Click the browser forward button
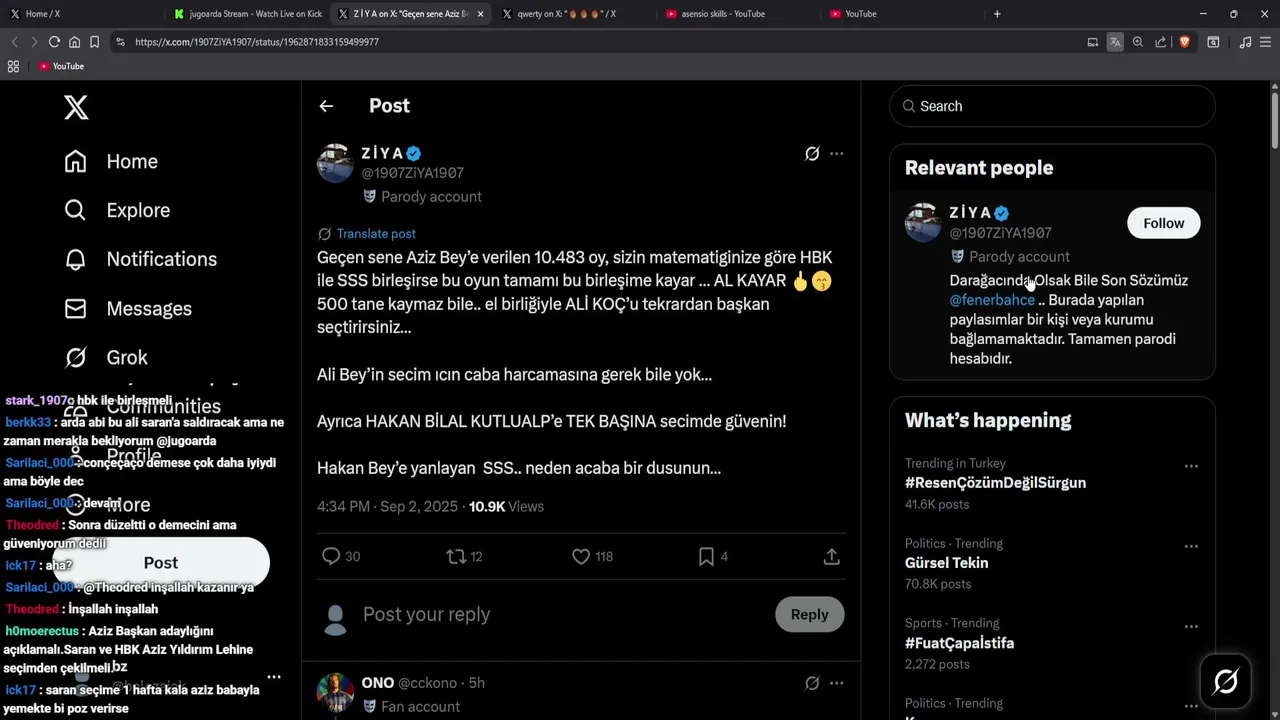This screenshot has height=720, width=1280. [34, 42]
